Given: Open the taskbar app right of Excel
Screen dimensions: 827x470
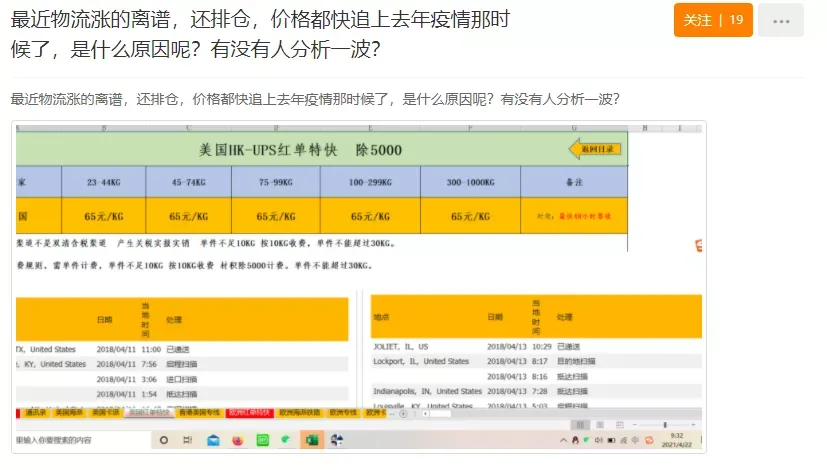Looking at the screenshot, I should click(x=336, y=440).
